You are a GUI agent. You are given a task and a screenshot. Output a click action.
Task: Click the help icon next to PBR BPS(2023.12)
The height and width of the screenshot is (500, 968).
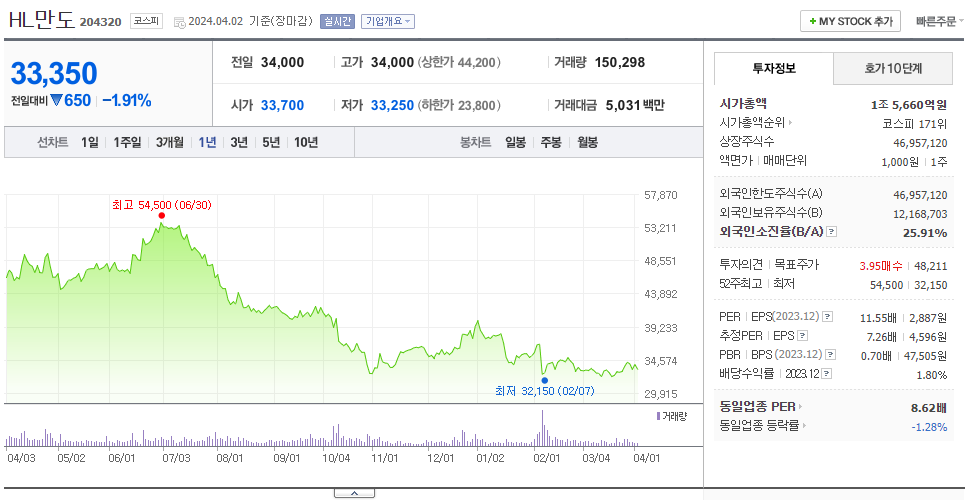(x=832, y=355)
